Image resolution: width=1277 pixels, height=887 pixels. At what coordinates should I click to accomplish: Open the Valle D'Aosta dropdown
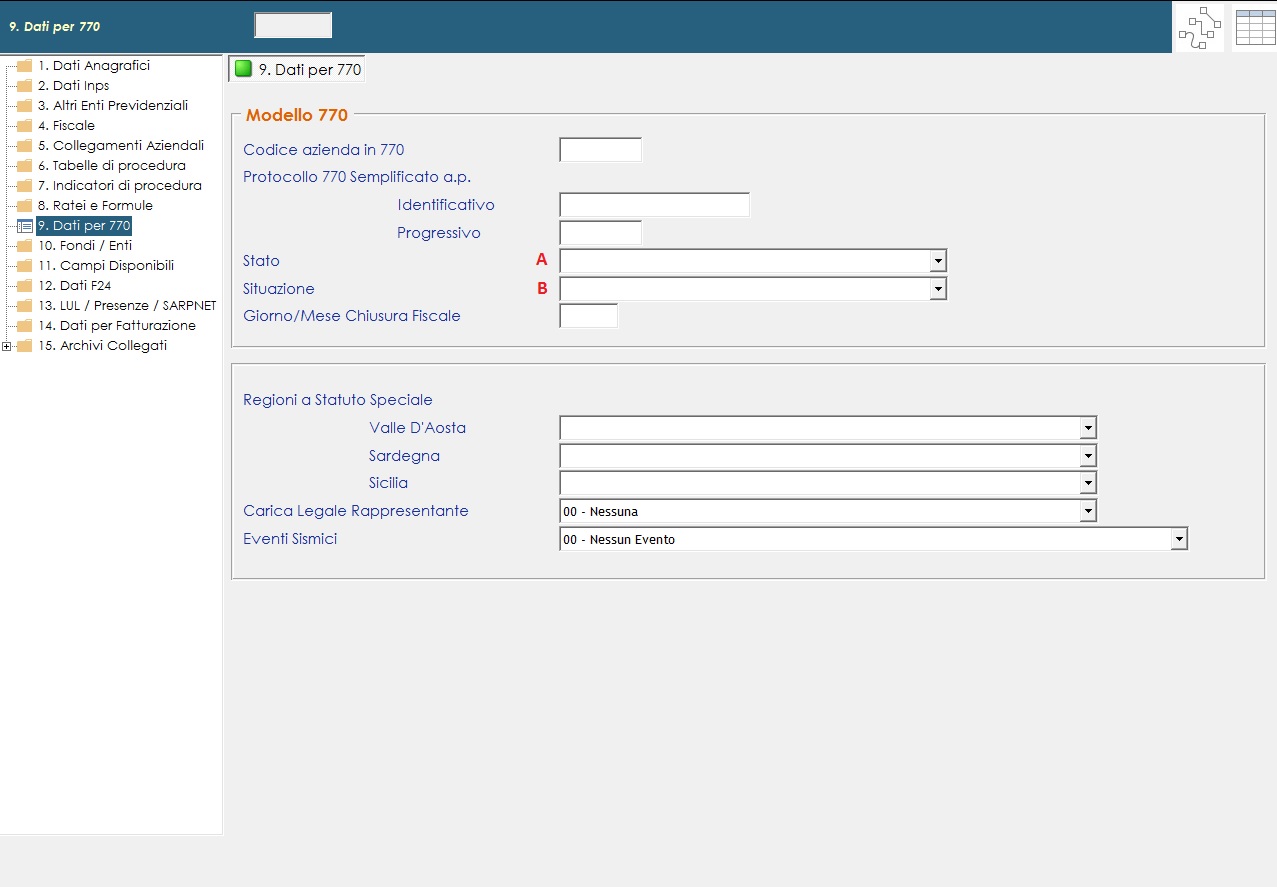point(1088,428)
